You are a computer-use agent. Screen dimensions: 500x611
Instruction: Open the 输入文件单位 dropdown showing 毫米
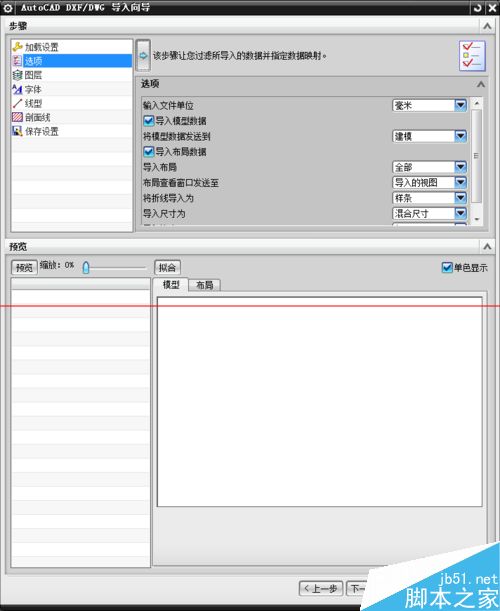click(429, 105)
